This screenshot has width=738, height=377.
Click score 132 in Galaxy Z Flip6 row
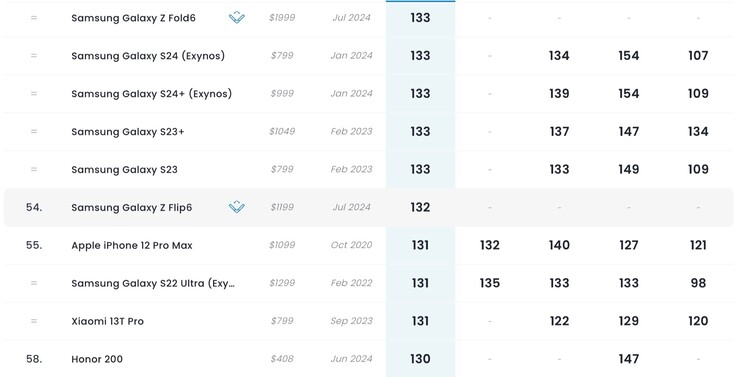click(x=420, y=207)
